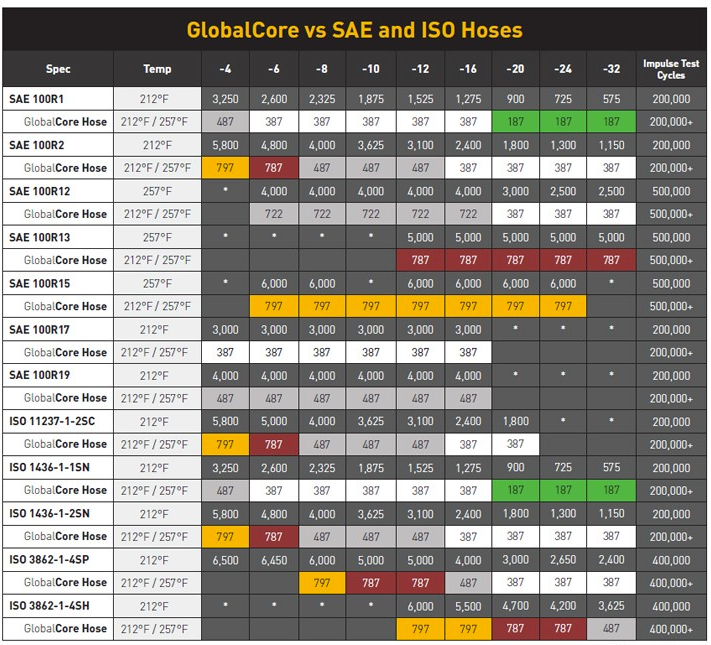
Task: Click '4,000' under -4 in SAE 100R19 row
Action: (225, 376)
